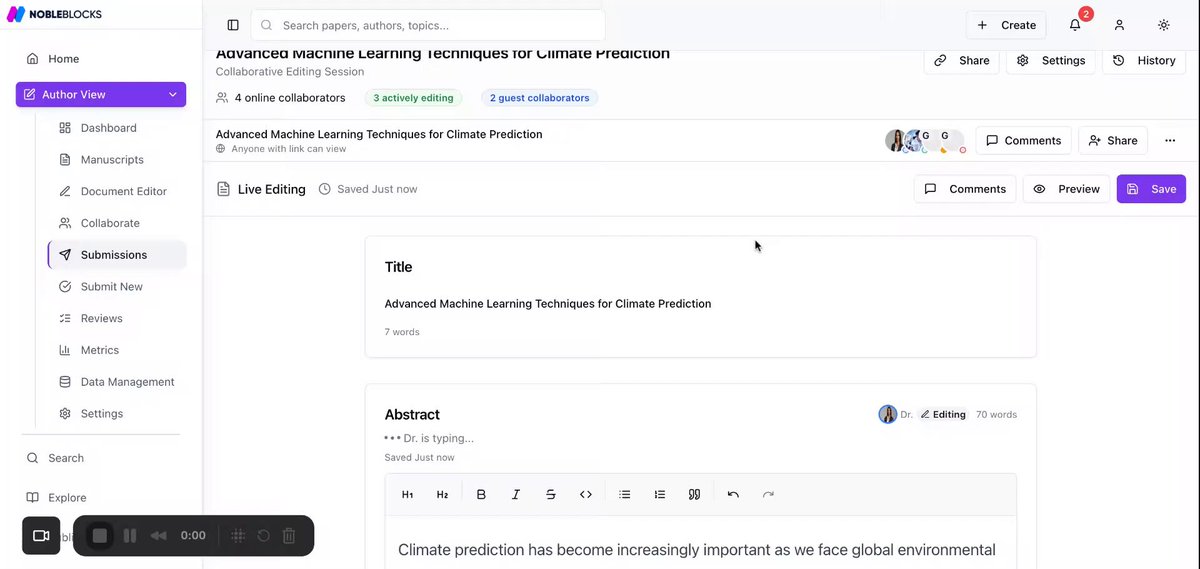Click '4 online collaborators' text
Screen dimensions: 1200x569
click(290, 98)
